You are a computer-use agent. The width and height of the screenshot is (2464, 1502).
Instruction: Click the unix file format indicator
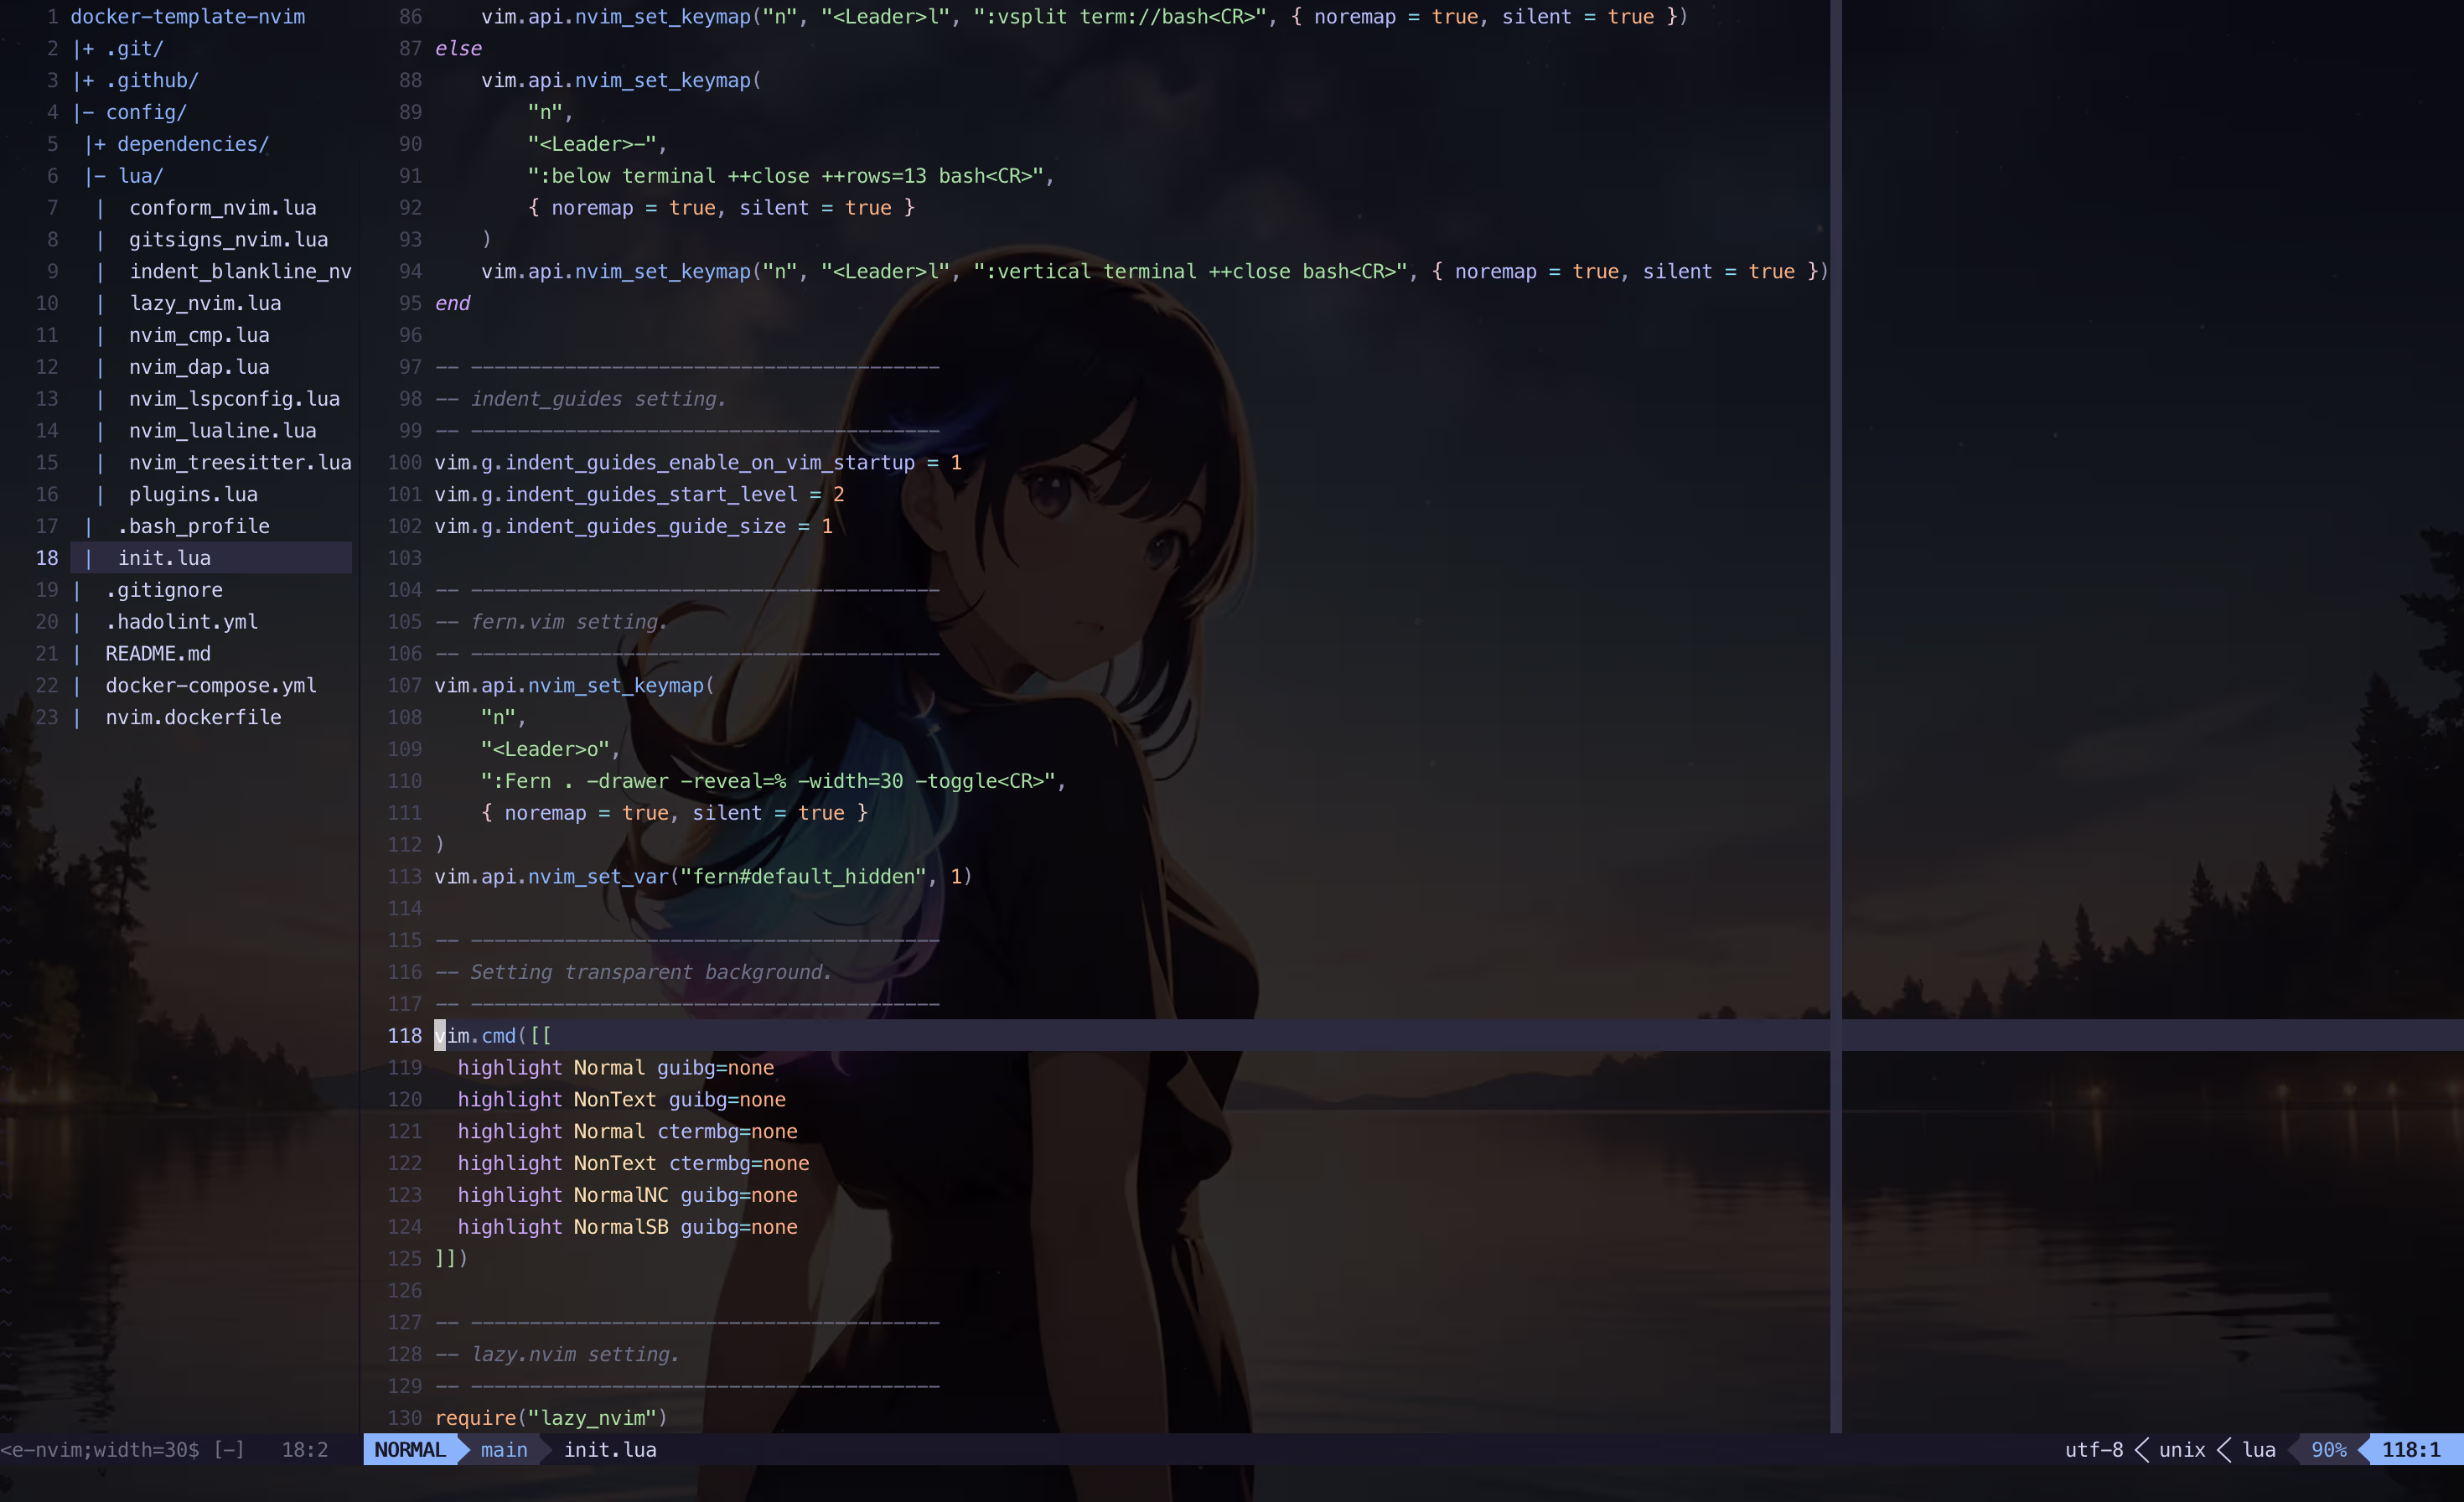[x=2182, y=1450]
